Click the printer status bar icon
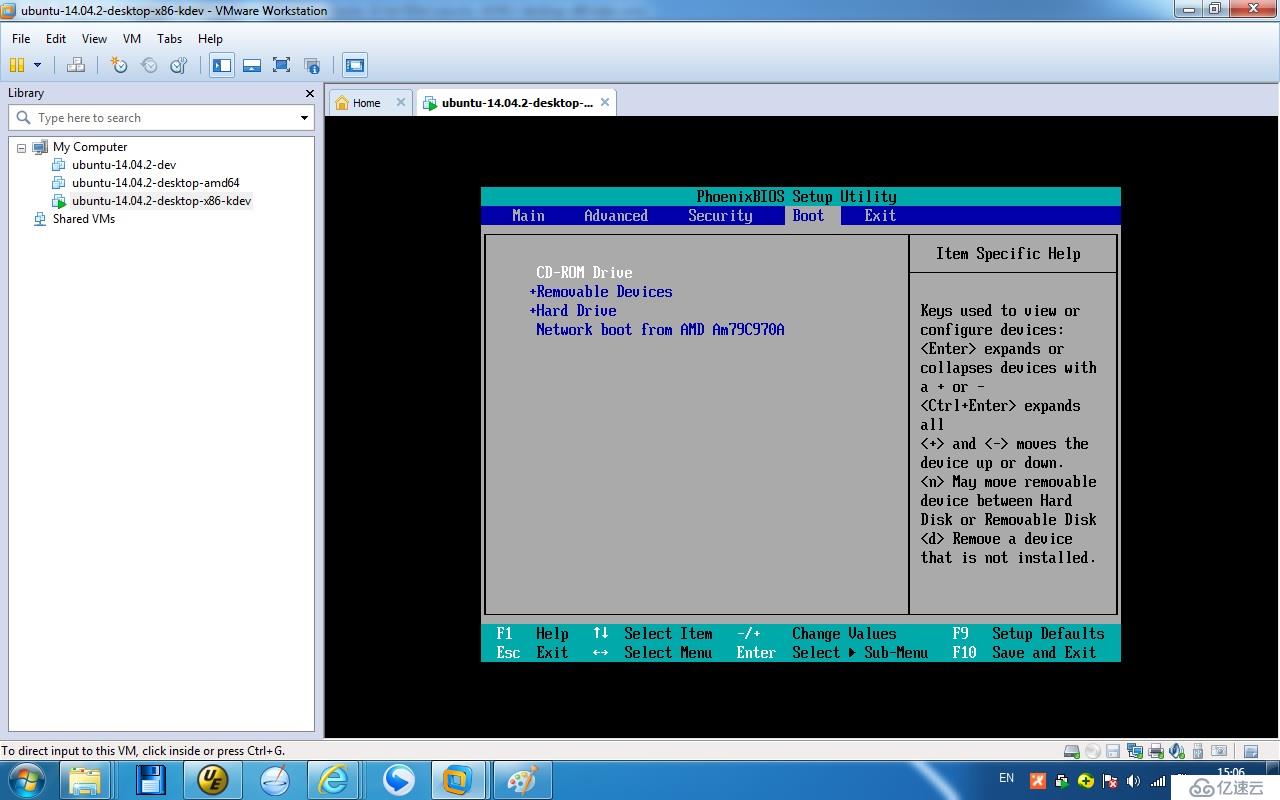The height and width of the screenshot is (800, 1280). (1156, 751)
